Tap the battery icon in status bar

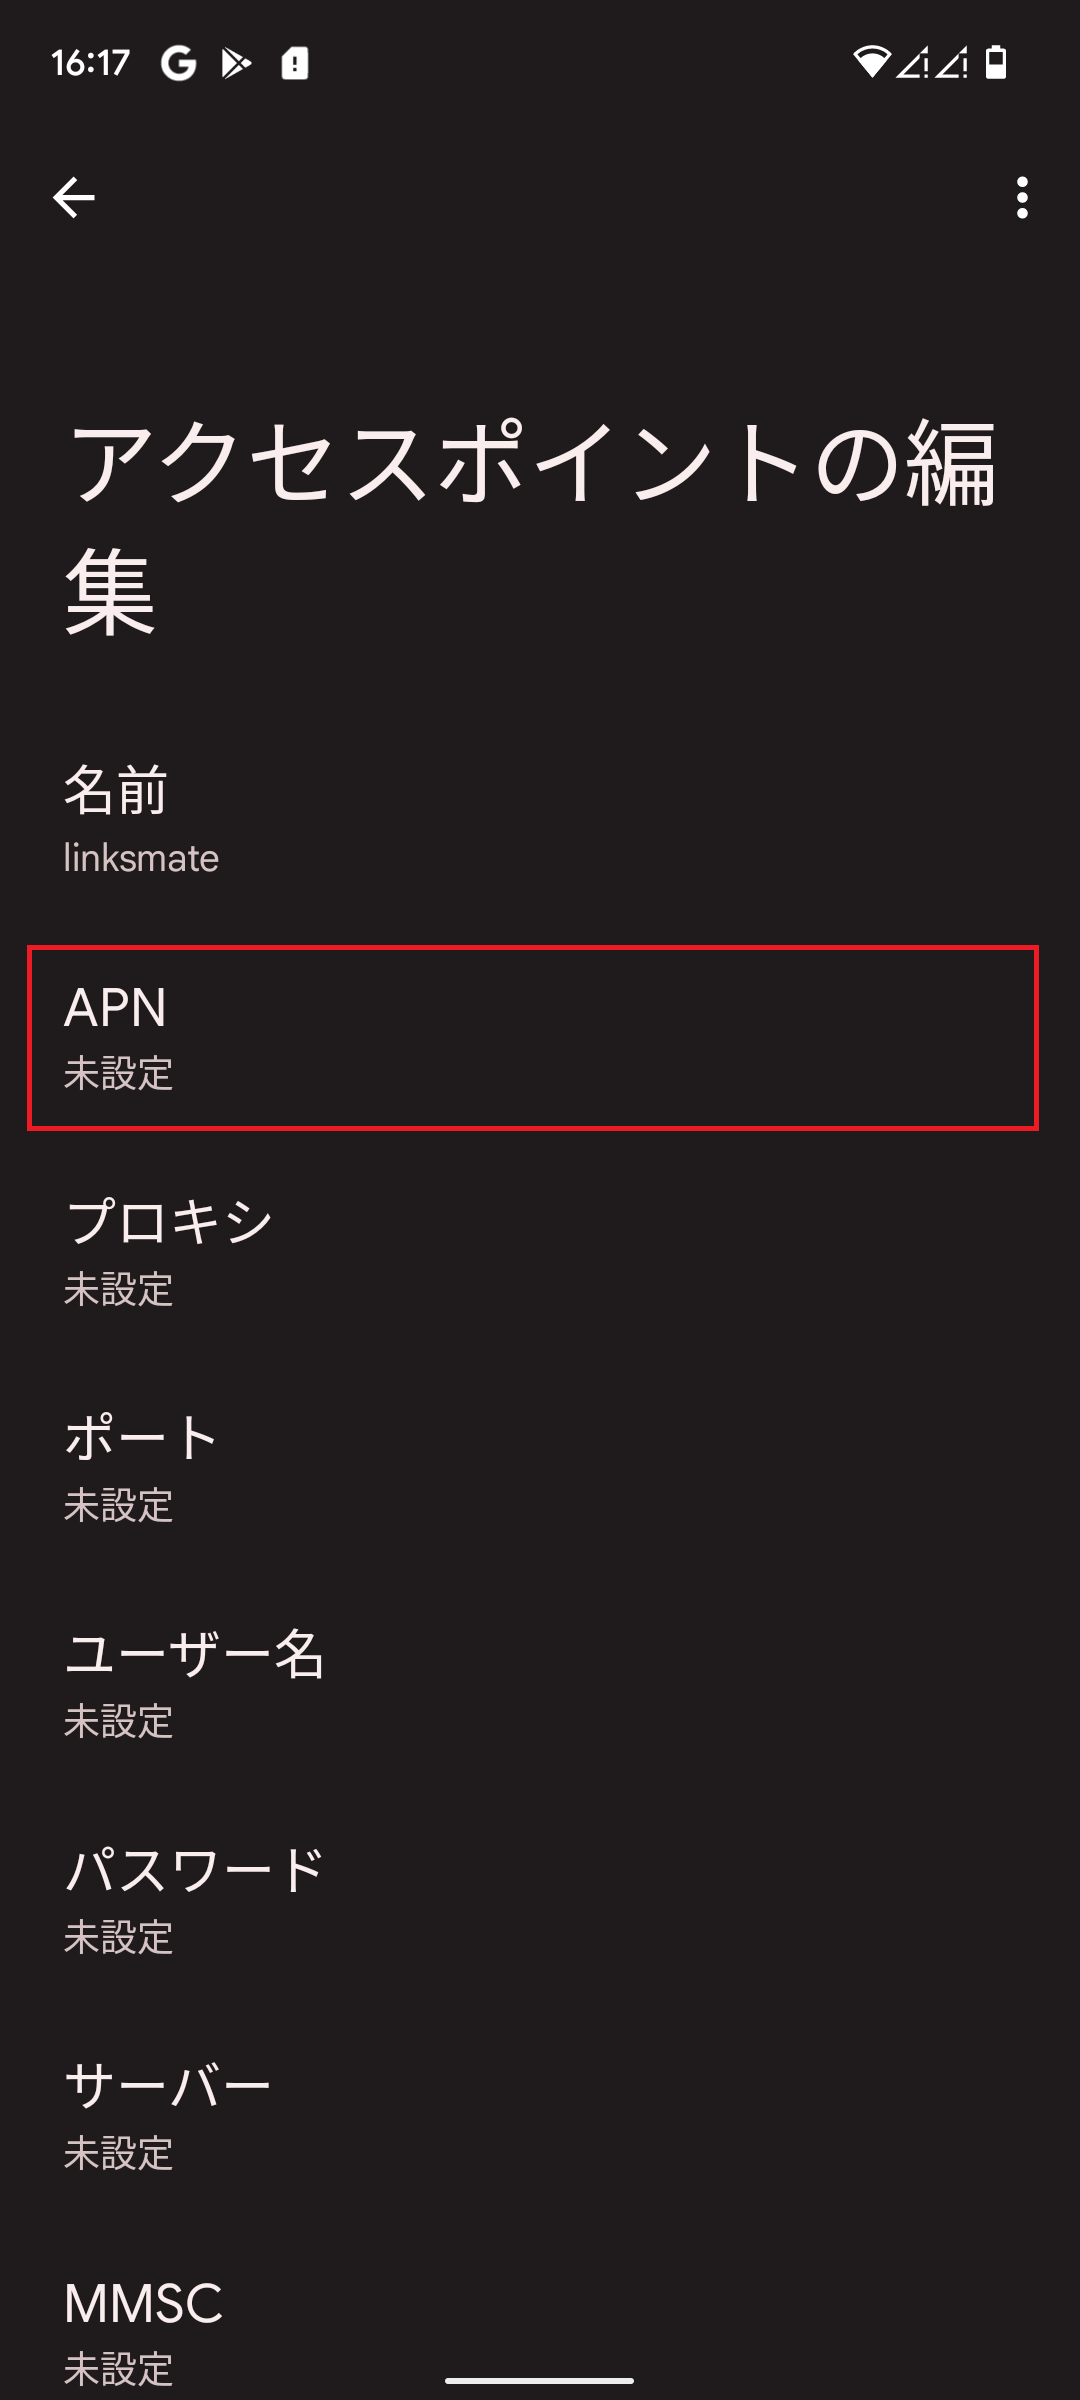pos(996,62)
